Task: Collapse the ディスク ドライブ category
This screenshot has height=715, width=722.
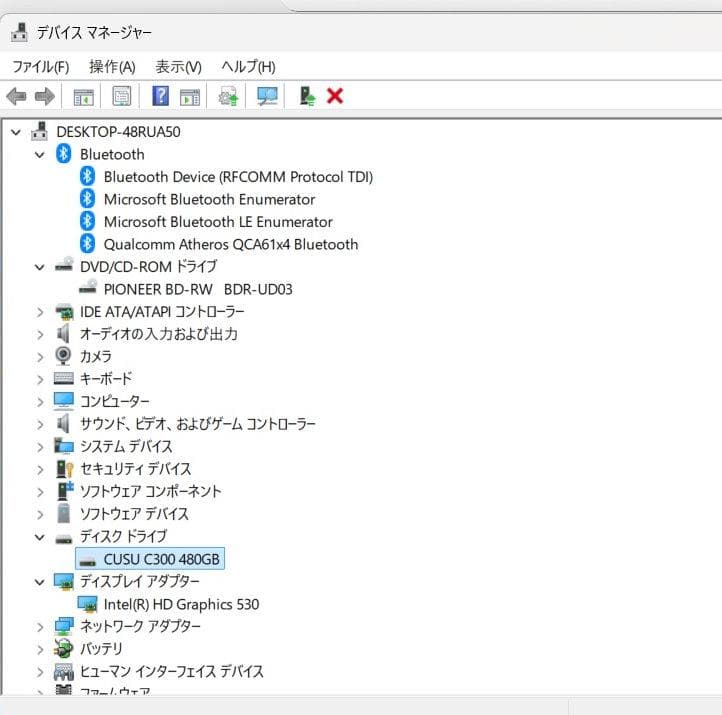Action: [40, 537]
